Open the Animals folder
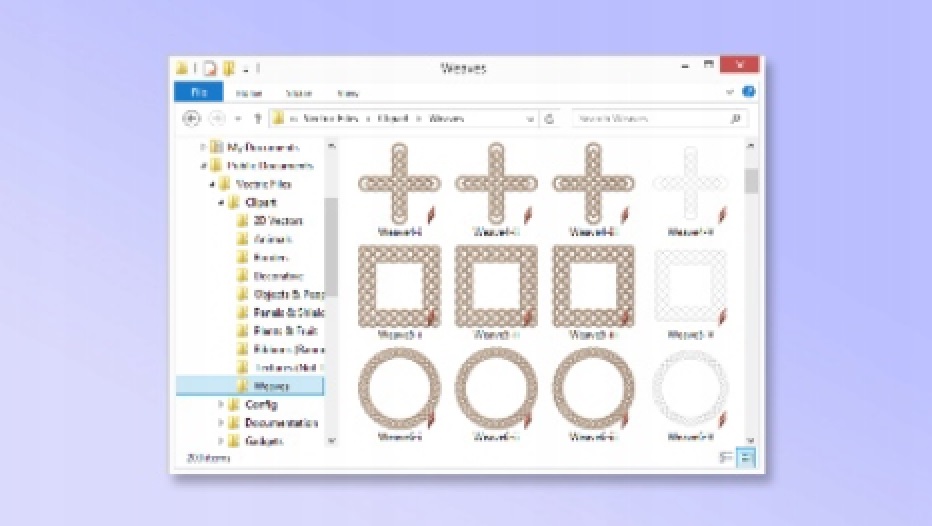 [272, 240]
